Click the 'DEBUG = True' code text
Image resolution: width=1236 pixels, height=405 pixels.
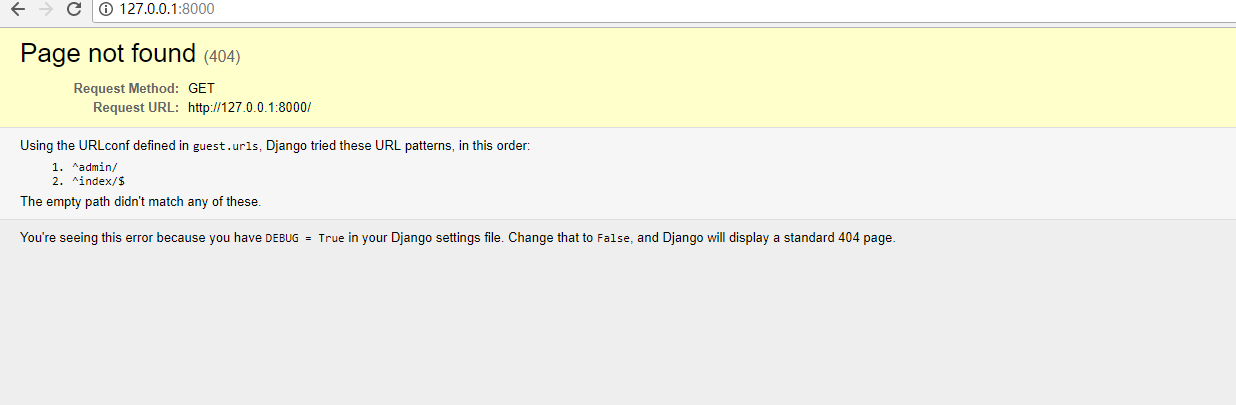click(305, 239)
